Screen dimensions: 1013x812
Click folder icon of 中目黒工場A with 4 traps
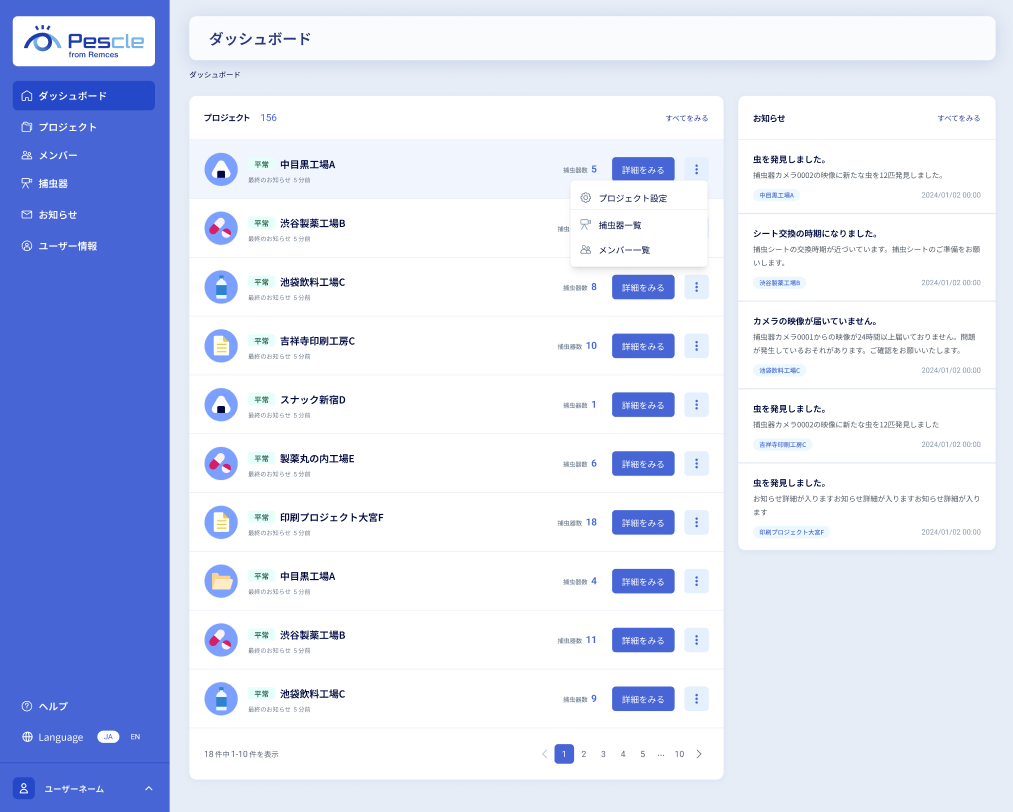pyautogui.click(x=221, y=581)
